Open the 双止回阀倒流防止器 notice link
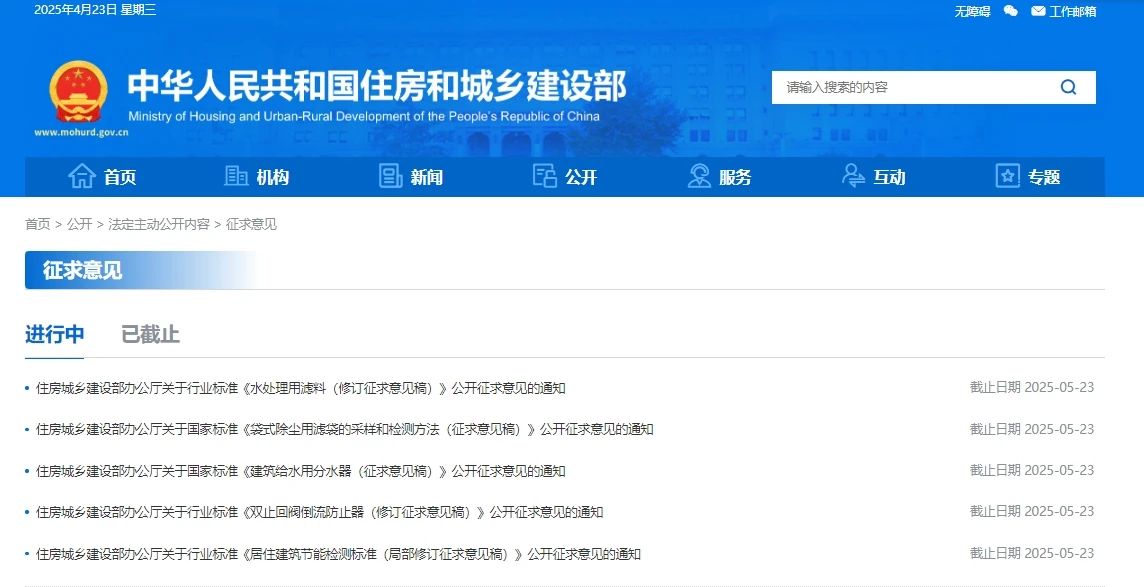This screenshot has height=587, width=1144. pos(319,512)
